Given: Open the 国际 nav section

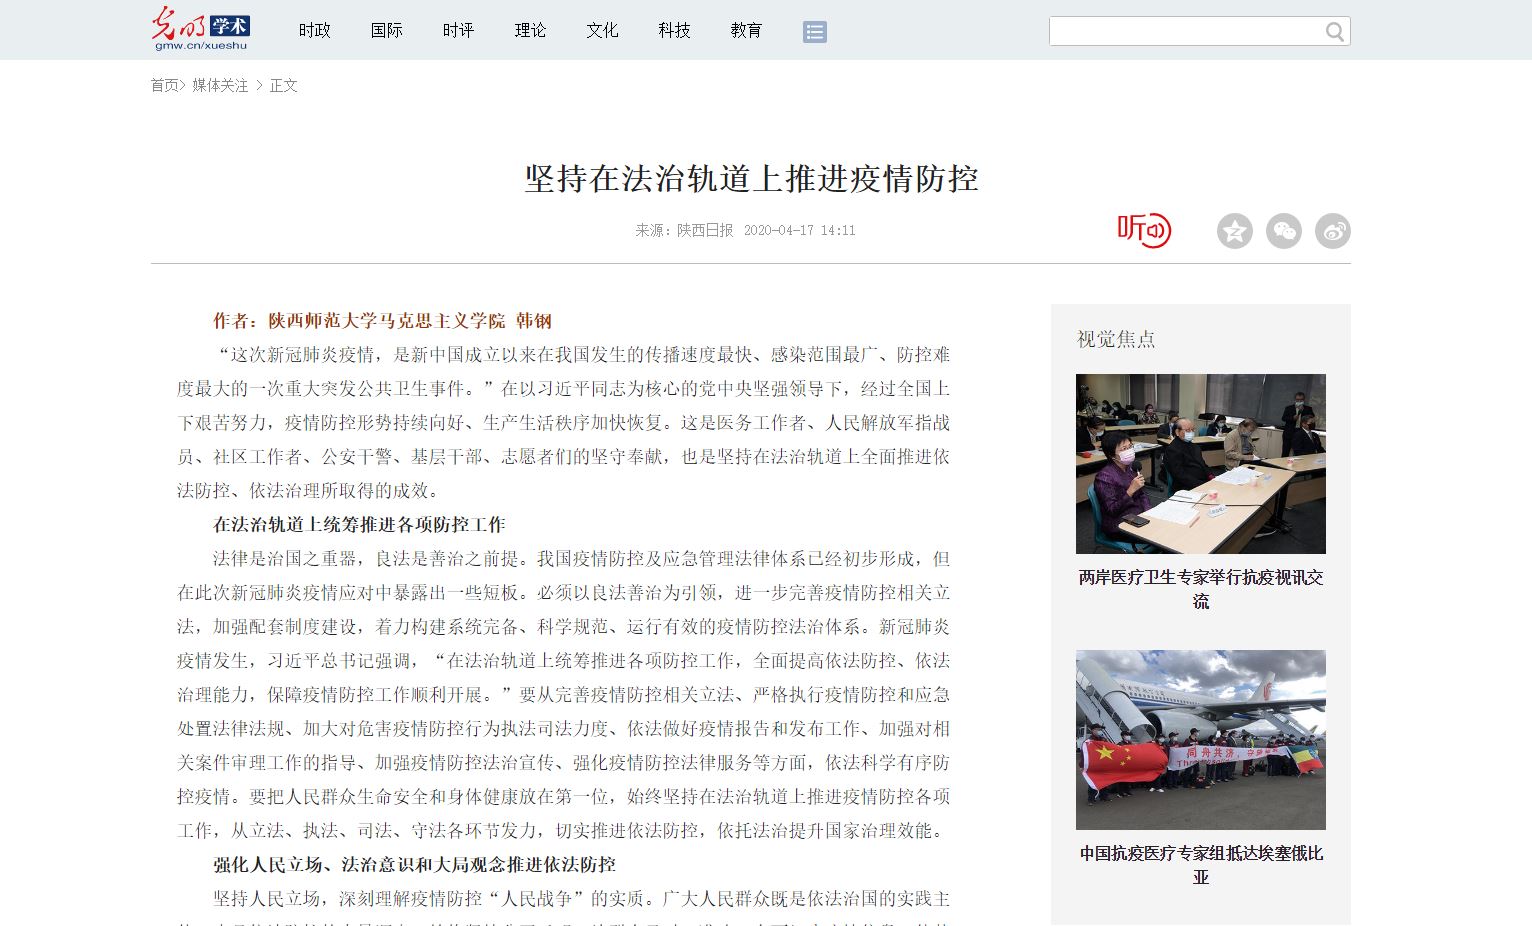Looking at the screenshot, I should 386,31.
